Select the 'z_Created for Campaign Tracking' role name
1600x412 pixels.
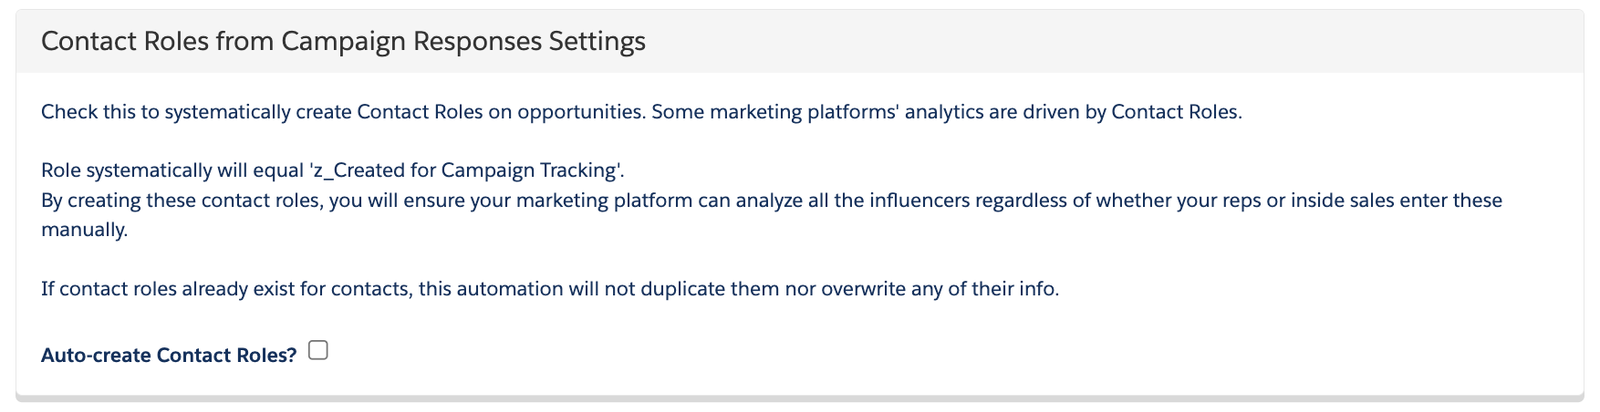[x=467, y=170]
